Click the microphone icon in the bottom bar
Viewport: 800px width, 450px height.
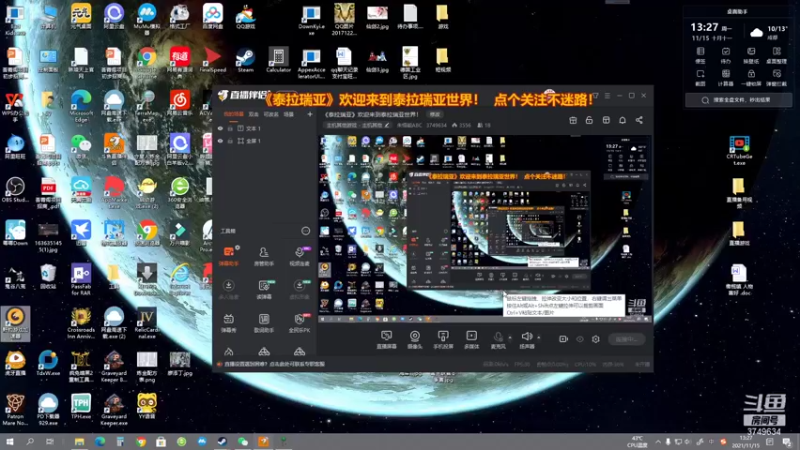pos(498,337)
